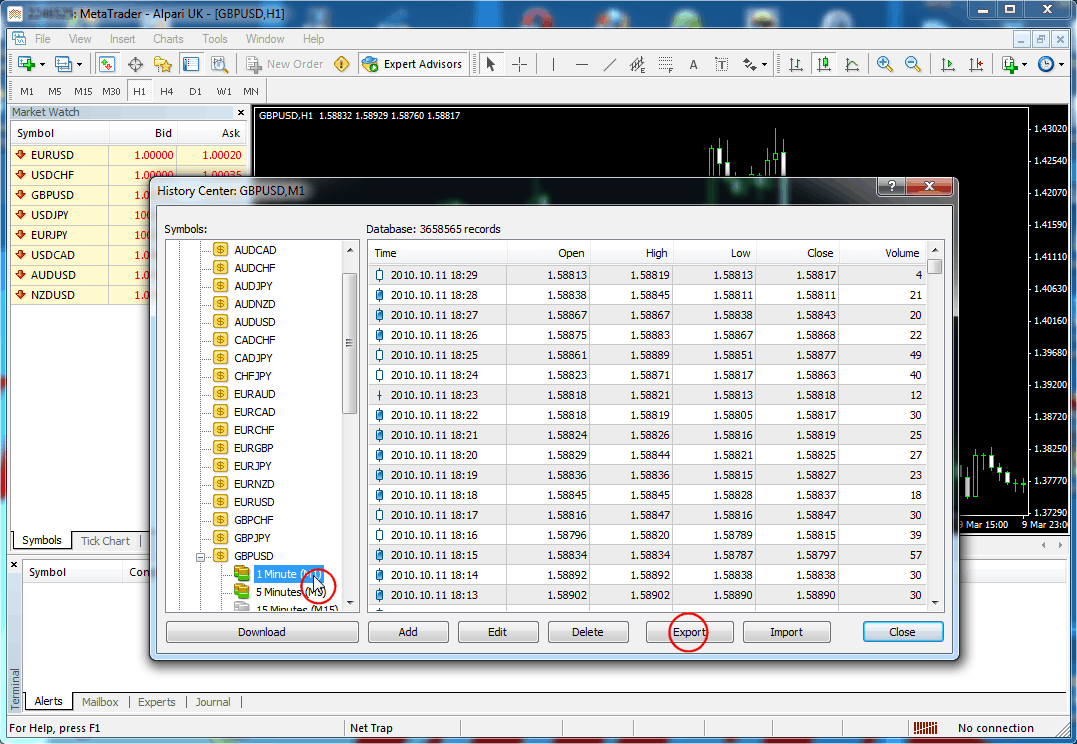Click the connection status bars icon
The width and height of the screenshot is (1077, 744).
925,728
